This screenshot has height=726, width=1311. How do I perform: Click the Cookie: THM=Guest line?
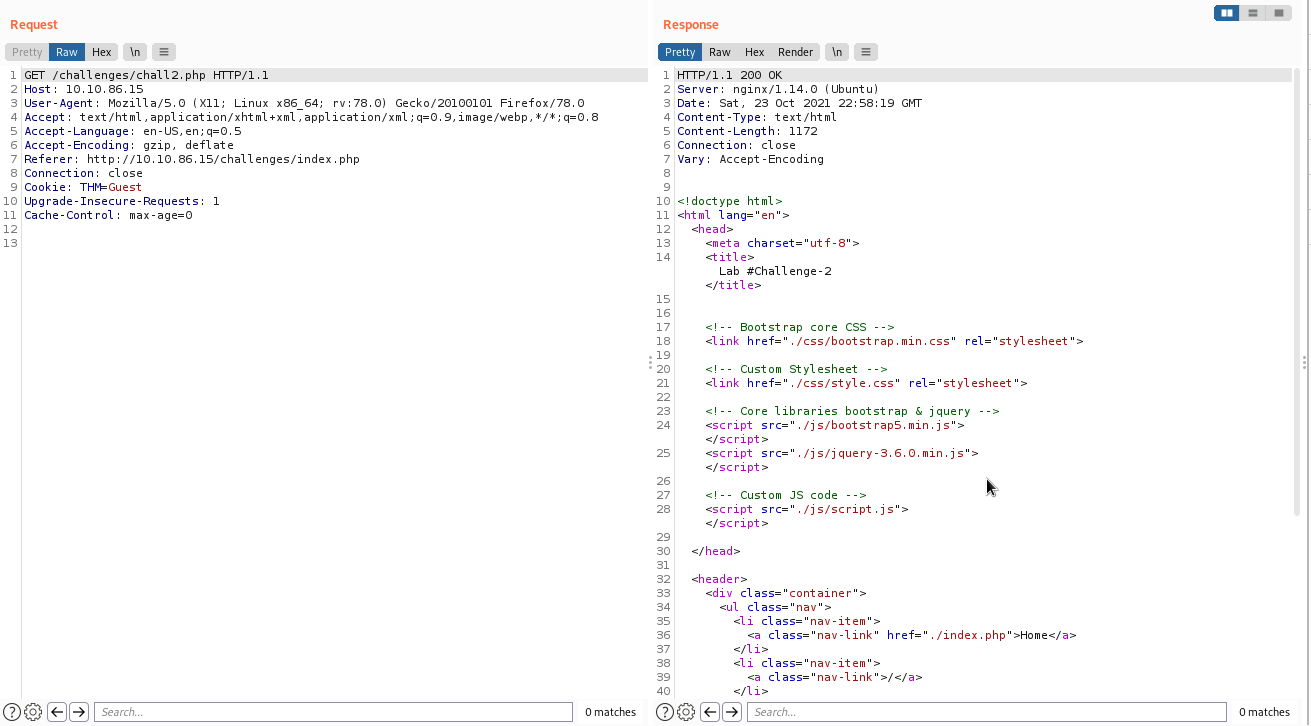pyautogui.click(x=83, y=187)
